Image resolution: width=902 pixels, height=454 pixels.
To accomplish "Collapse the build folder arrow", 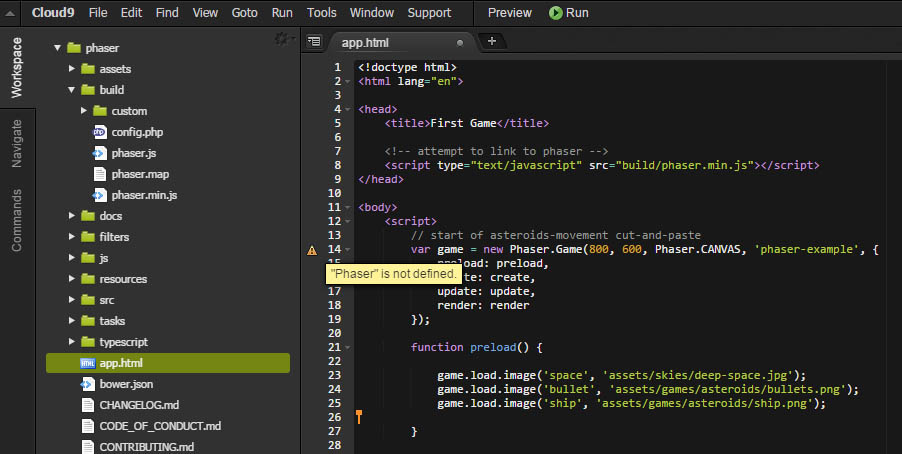I will click(x=71, y=90).
